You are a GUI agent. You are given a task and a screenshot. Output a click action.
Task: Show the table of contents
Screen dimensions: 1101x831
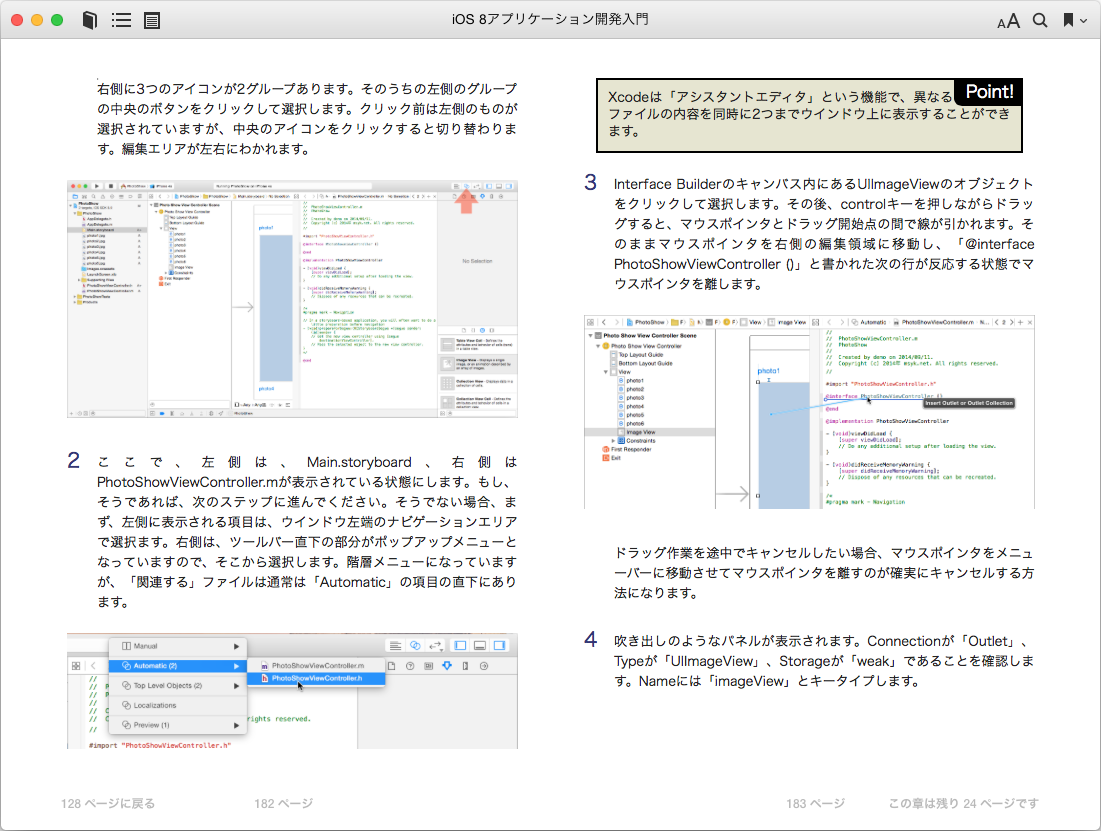(x=121, y=20)
